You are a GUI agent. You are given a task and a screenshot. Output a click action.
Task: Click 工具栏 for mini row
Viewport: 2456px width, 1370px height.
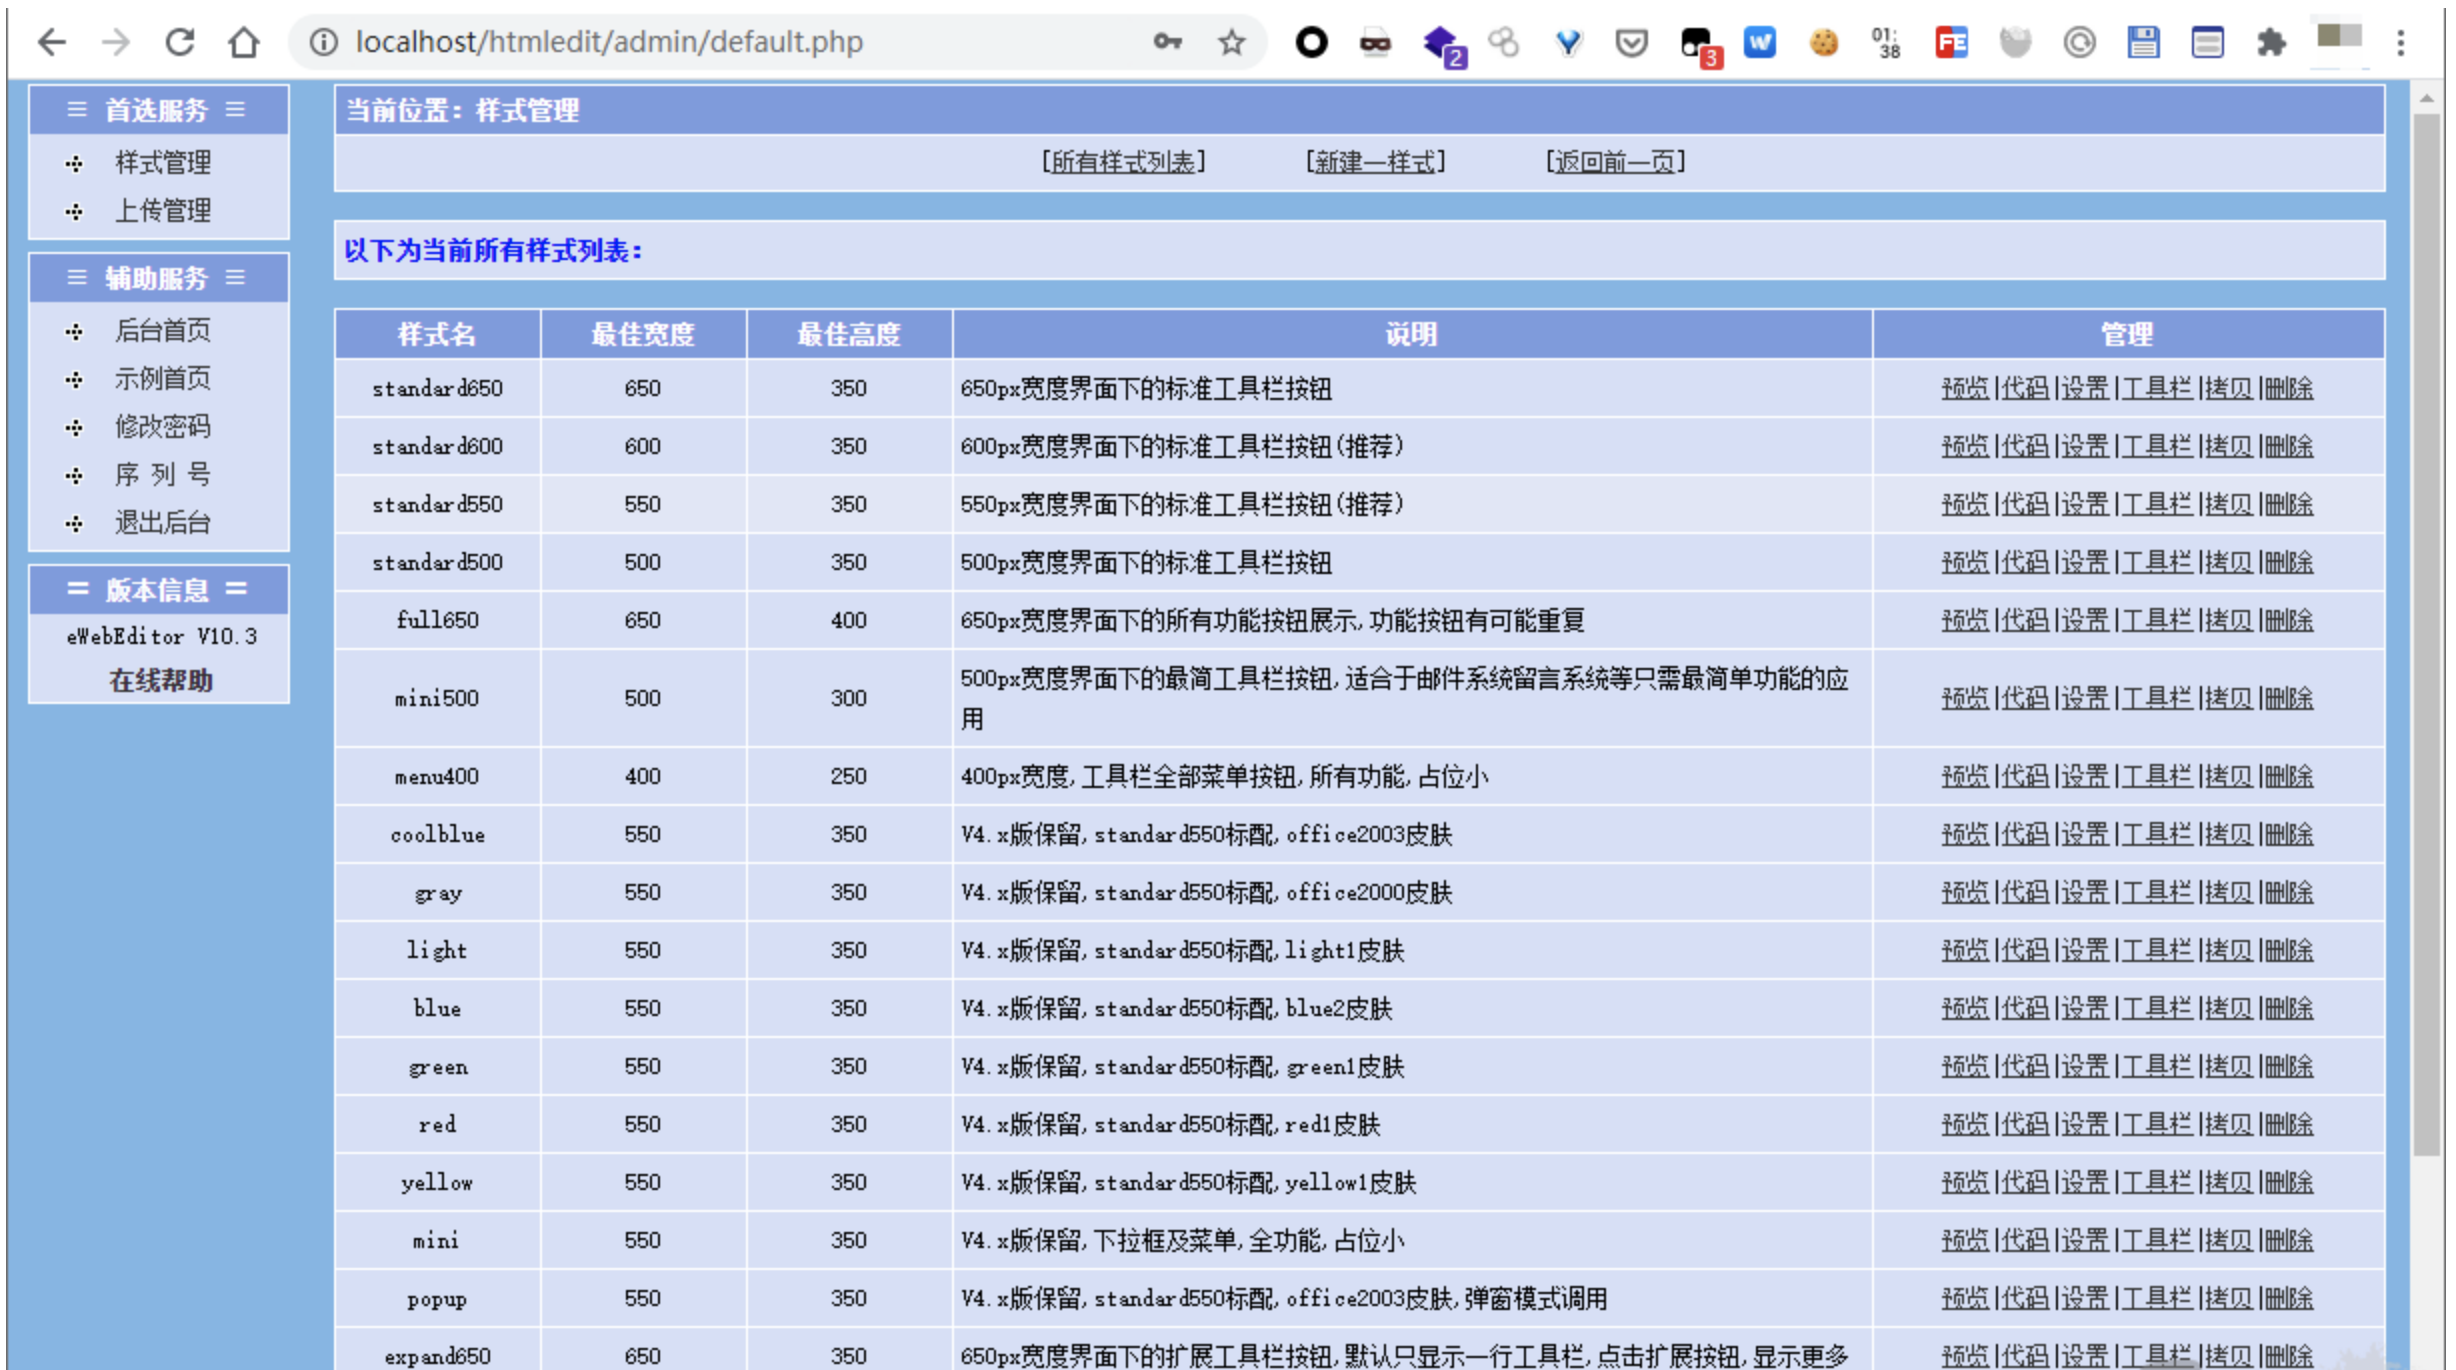2157,1240
